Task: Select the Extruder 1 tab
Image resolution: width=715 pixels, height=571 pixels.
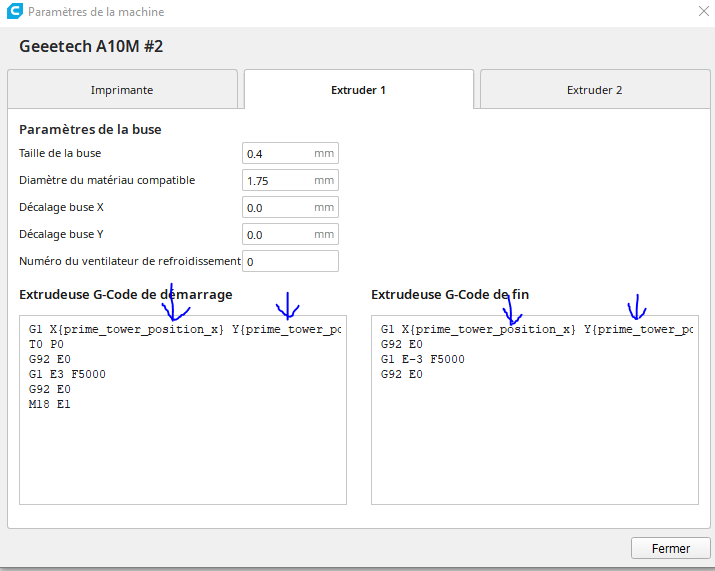Action: click(x=358, y=89)
